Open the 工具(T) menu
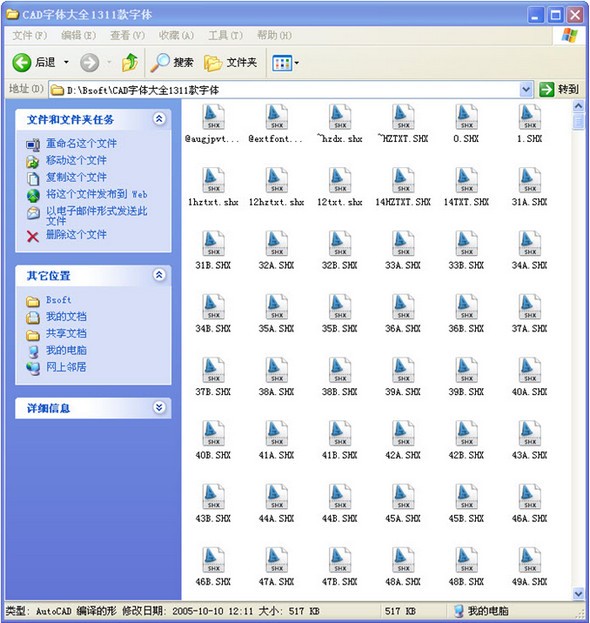The height and width of the screenshot is (623, 590). [225, 35]
